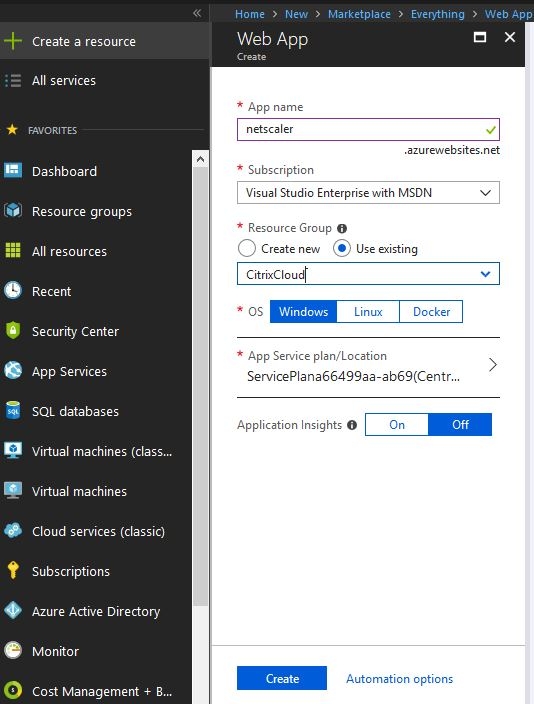Click the Virtual machines monitor icon
The height and width of the screenshot is (704, 534).
(13, 490)
